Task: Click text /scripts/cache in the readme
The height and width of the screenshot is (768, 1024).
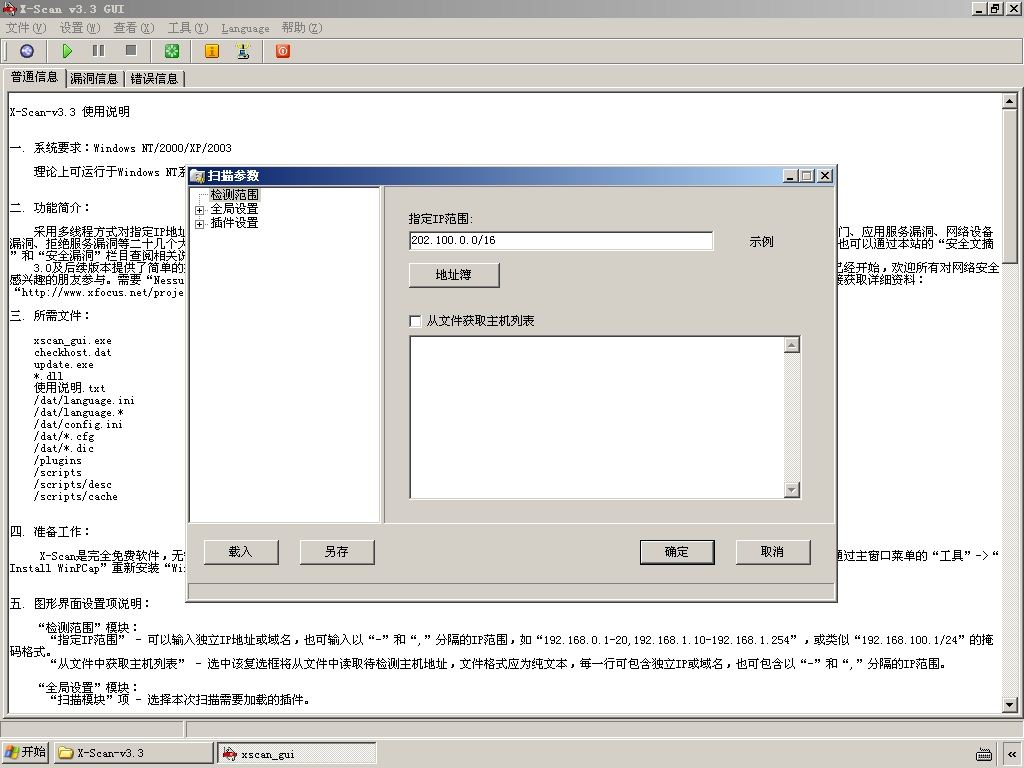Action: coord(75,496)
